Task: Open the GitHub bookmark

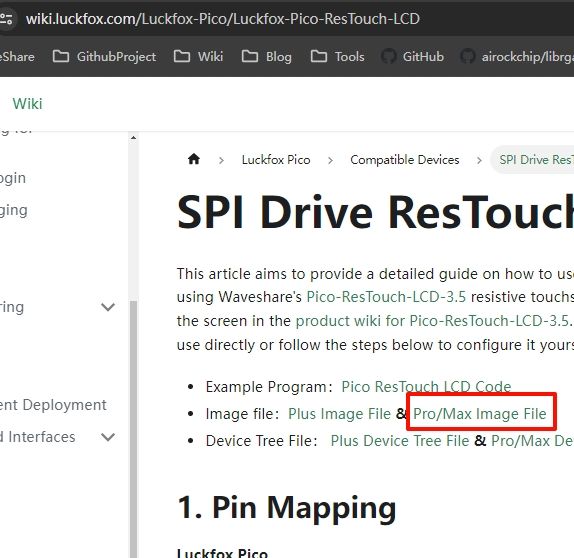Action: point(412,57)
